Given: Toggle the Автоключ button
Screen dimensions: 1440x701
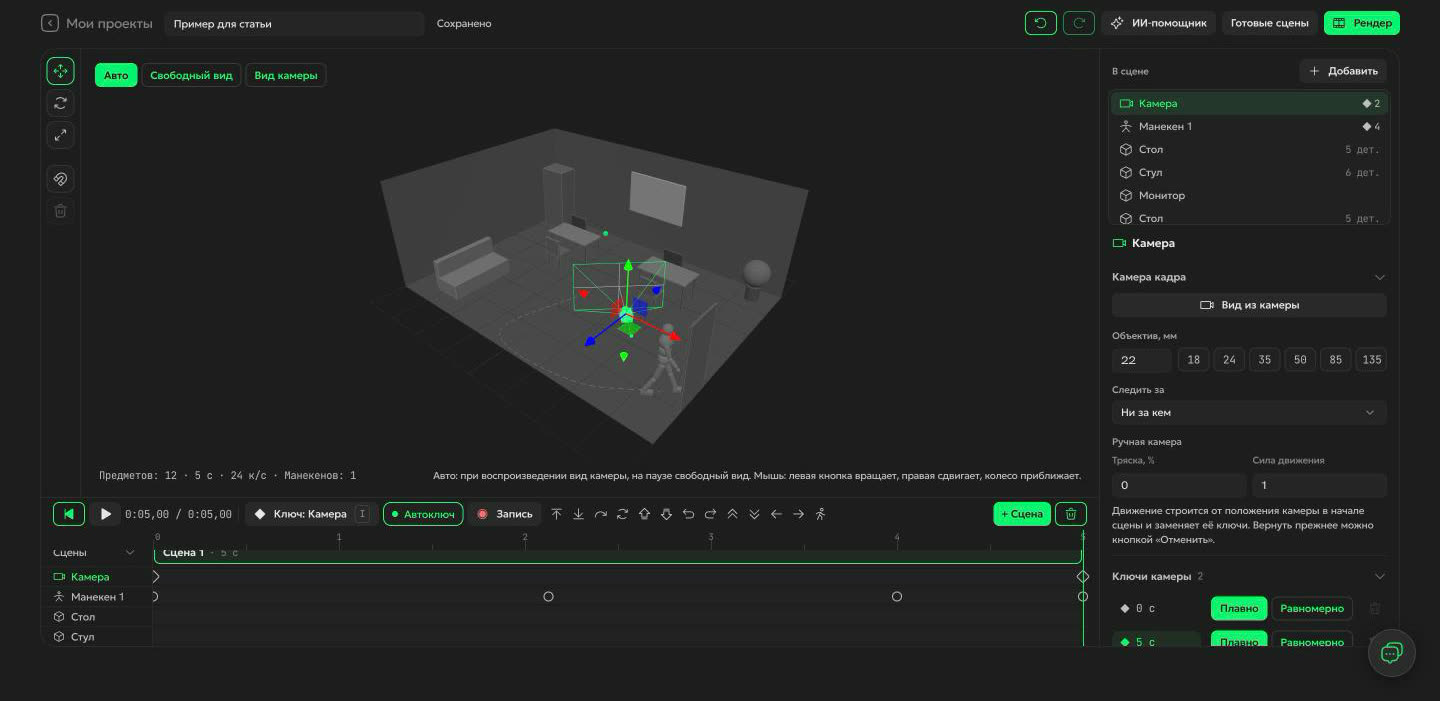Looking at the screenshot, I should click(423, 514).
